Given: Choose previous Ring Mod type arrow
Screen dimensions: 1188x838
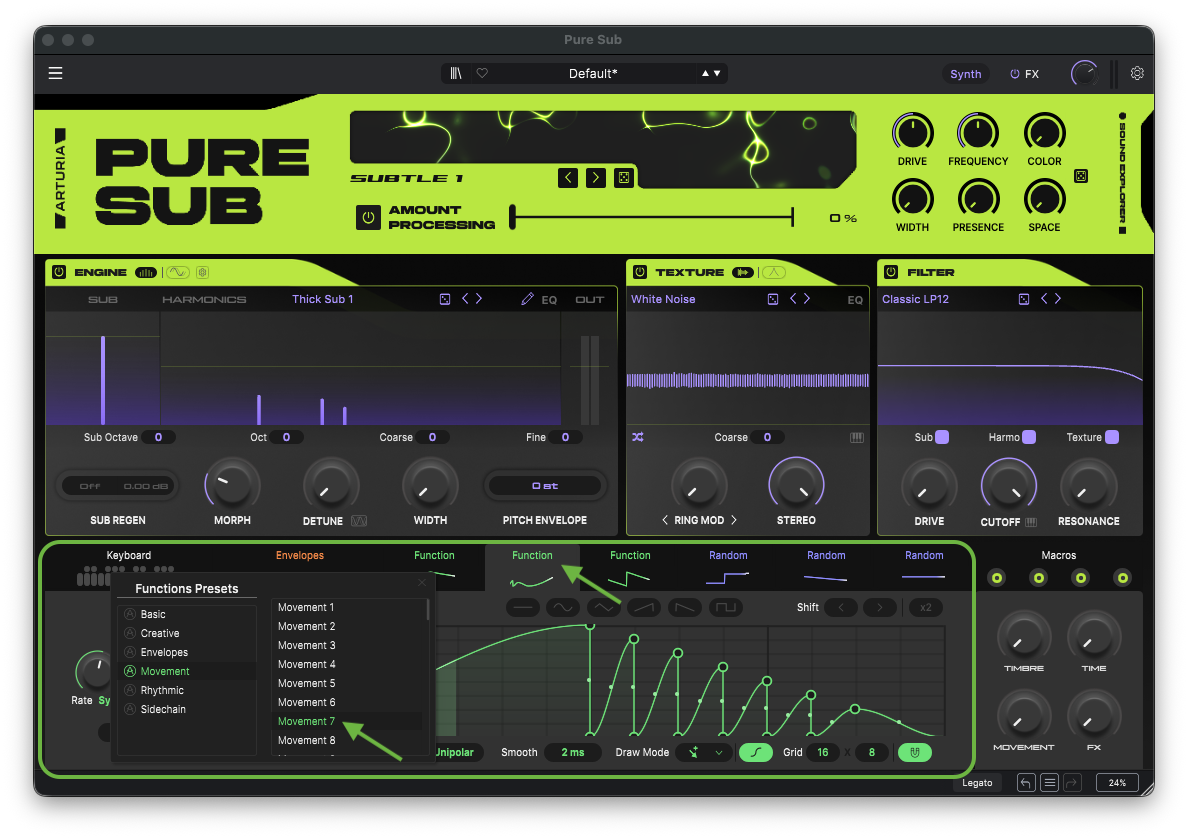Looking at the screenshot, I should (664, 521).
